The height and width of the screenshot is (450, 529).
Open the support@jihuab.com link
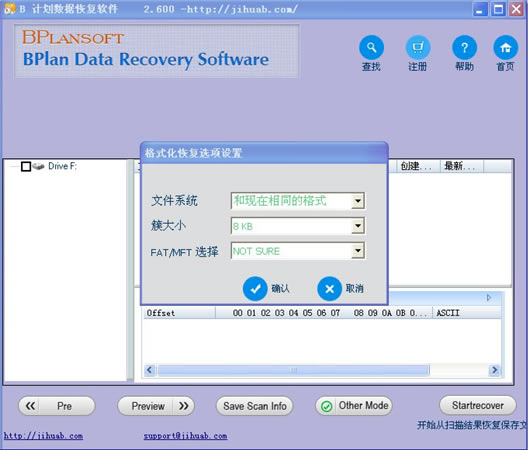coord(186,436)
